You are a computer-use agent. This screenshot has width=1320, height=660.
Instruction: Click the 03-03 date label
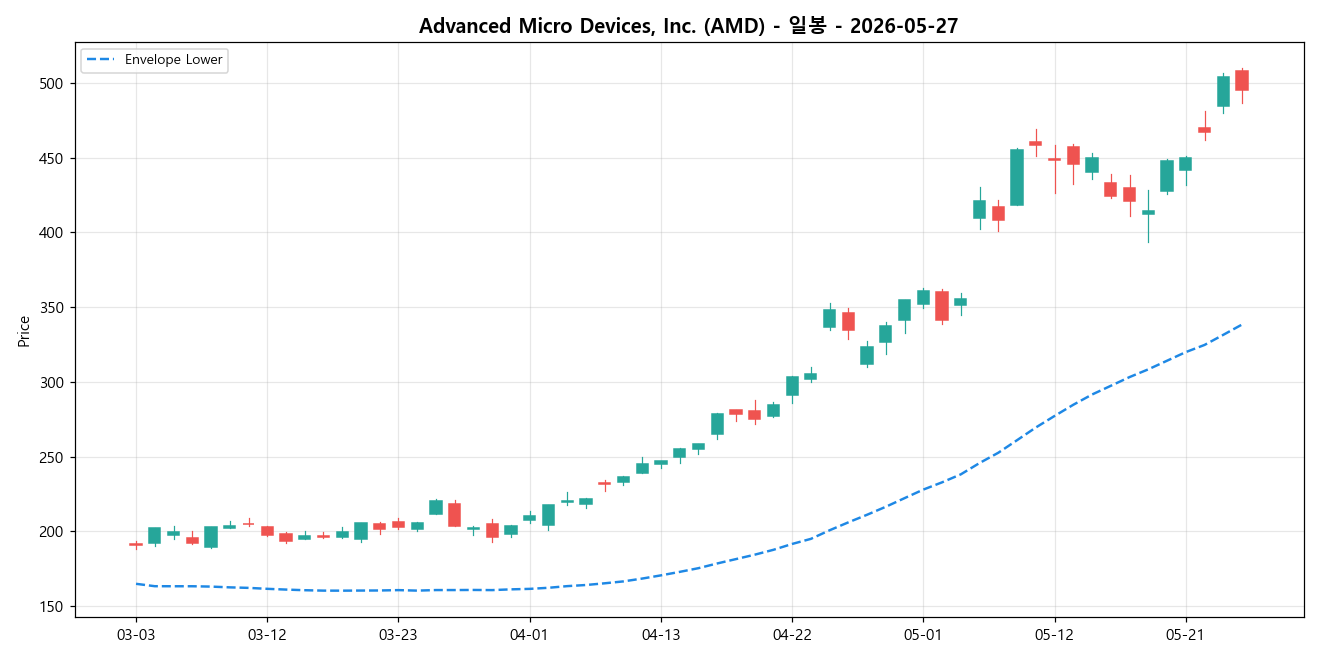(x=136, y=634)
